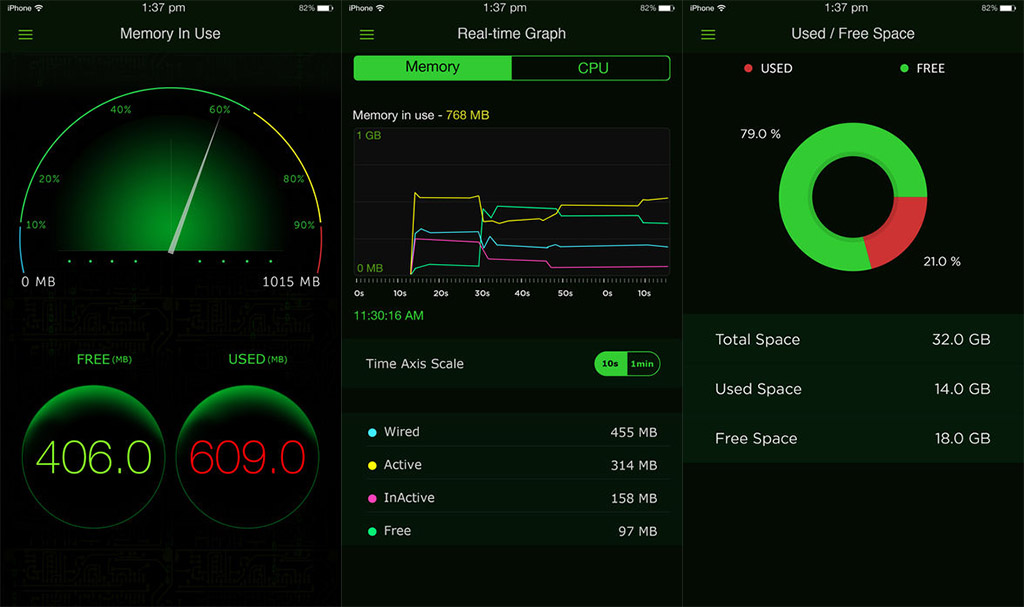The image size is (1024, 607).
Task: Select the Used Space row showing 14.0 GB
Action: point(852,389)
